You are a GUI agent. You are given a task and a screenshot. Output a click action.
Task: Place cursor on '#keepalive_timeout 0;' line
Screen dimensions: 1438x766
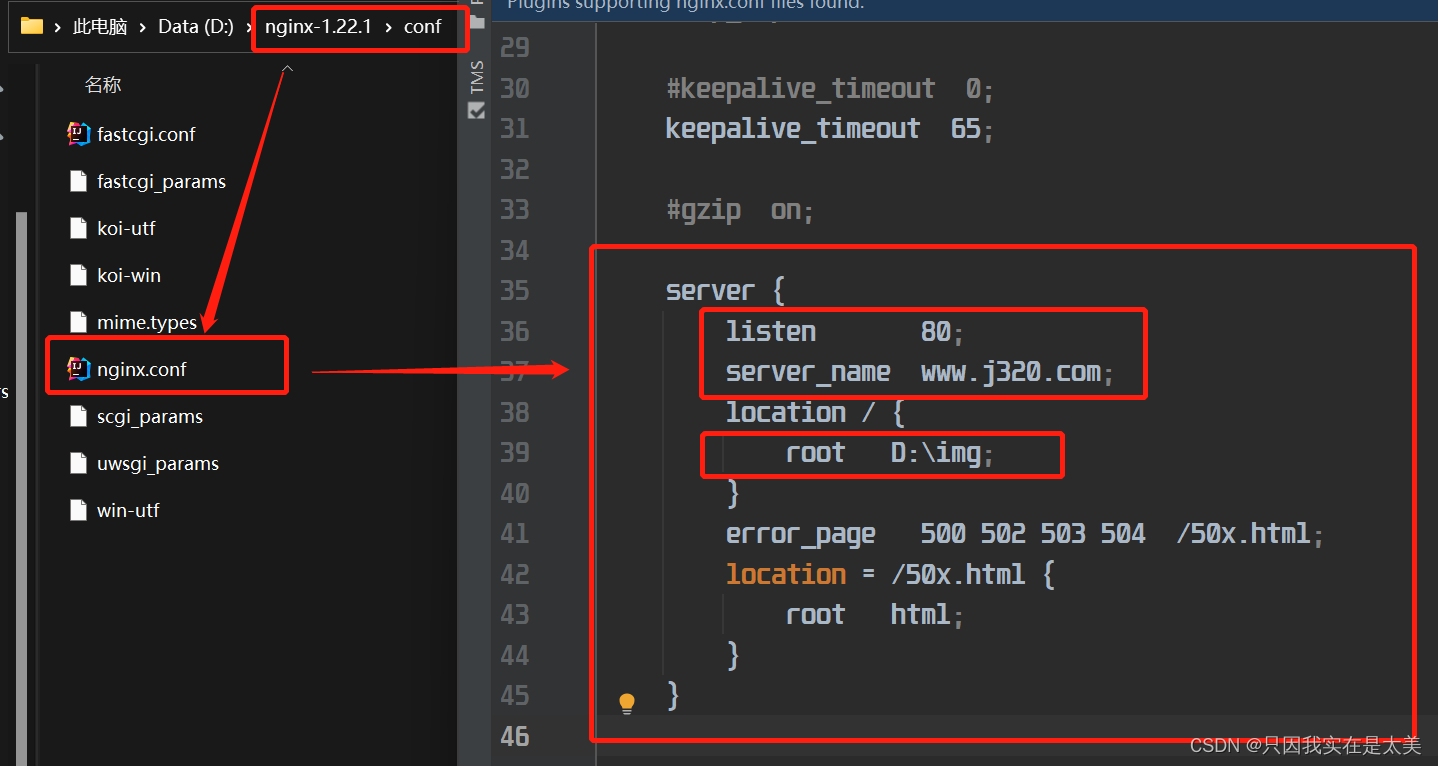click(x=830, y=89)
